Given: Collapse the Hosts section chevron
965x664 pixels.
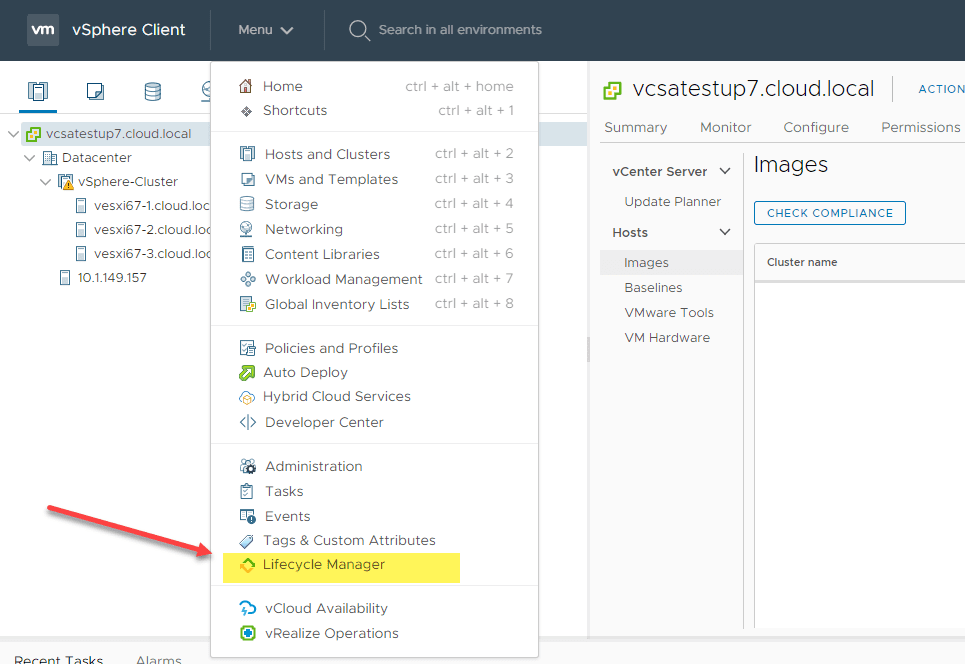Looking at the screenshot, I should tap(725, 233).
